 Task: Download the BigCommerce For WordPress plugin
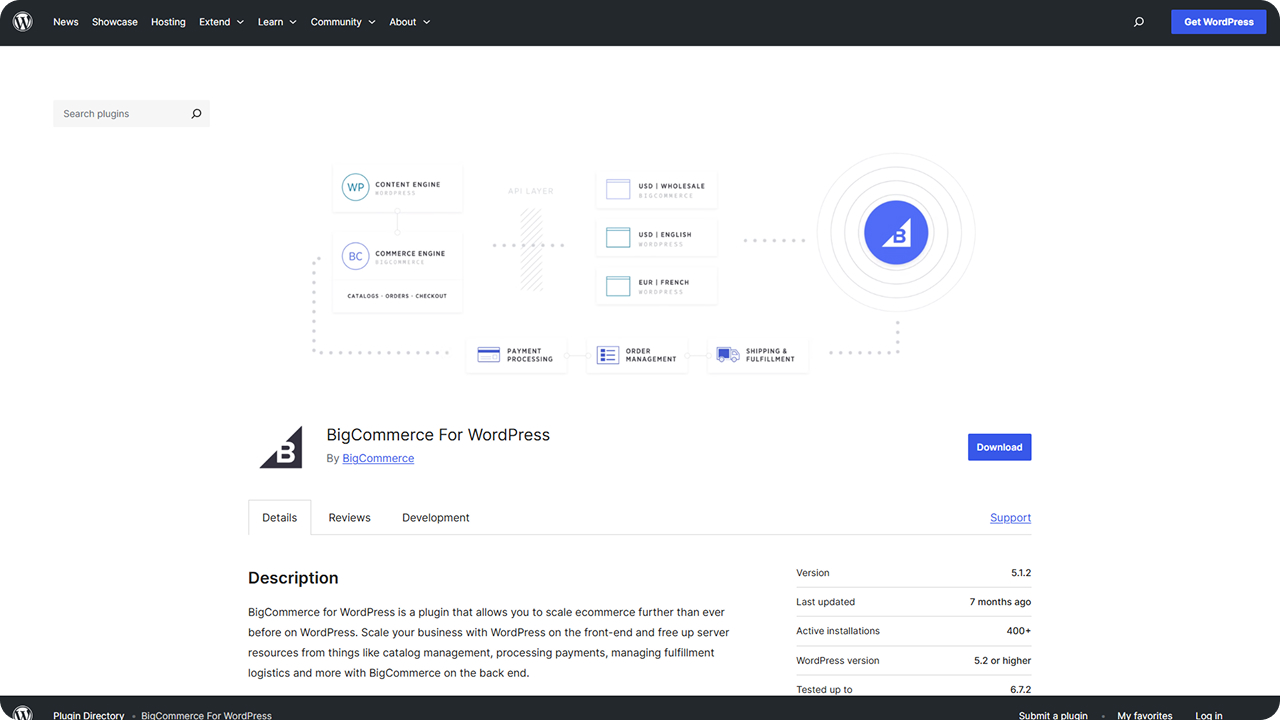tap(999, 447)
